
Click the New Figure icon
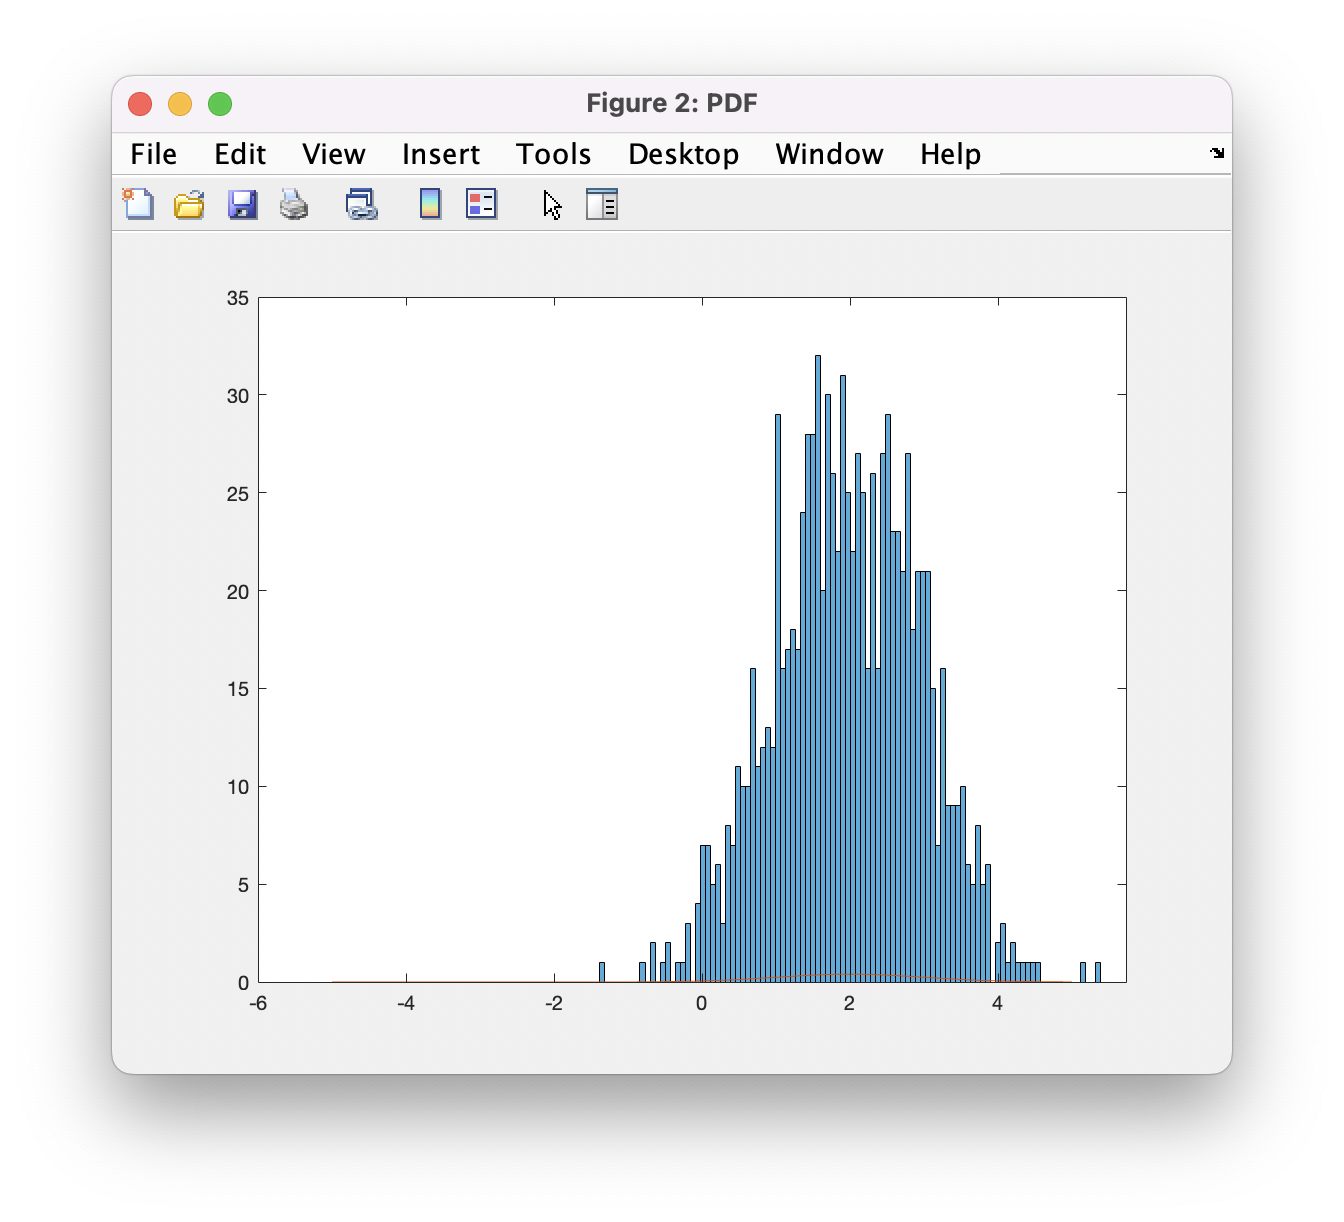tap(138, 204)
